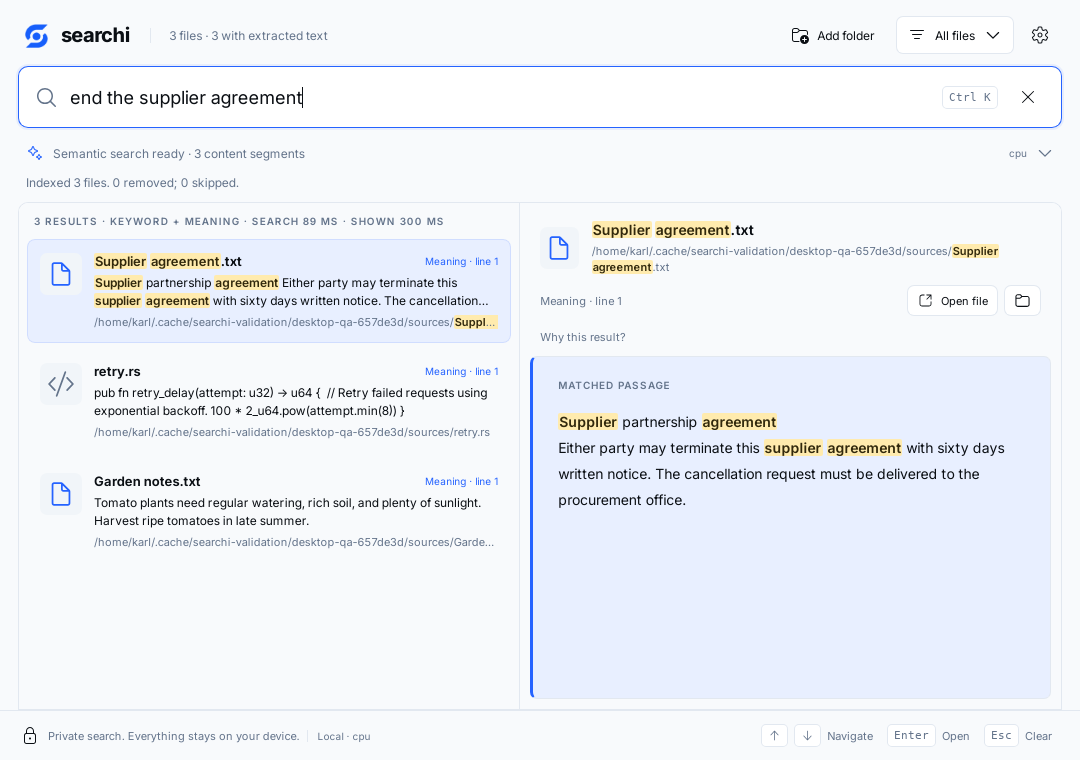Click the document icon of Garden notes.txt
The height and width of the screenshot is (760, 1080).
click(x=61, y=494)
